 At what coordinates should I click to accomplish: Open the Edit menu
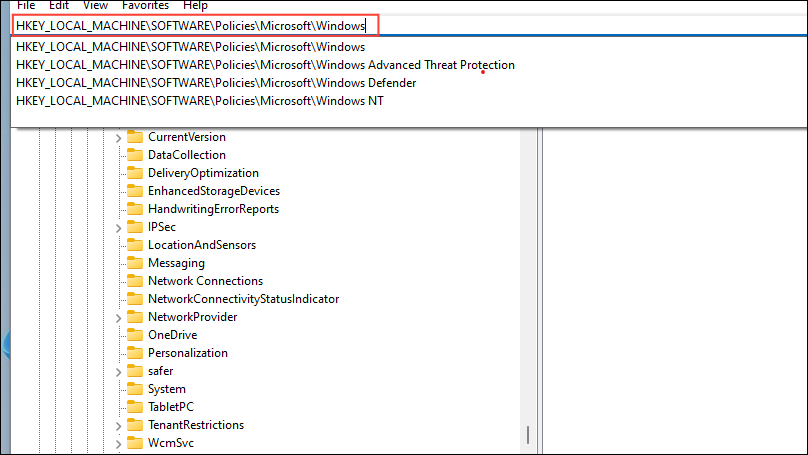tap(59, 6)
